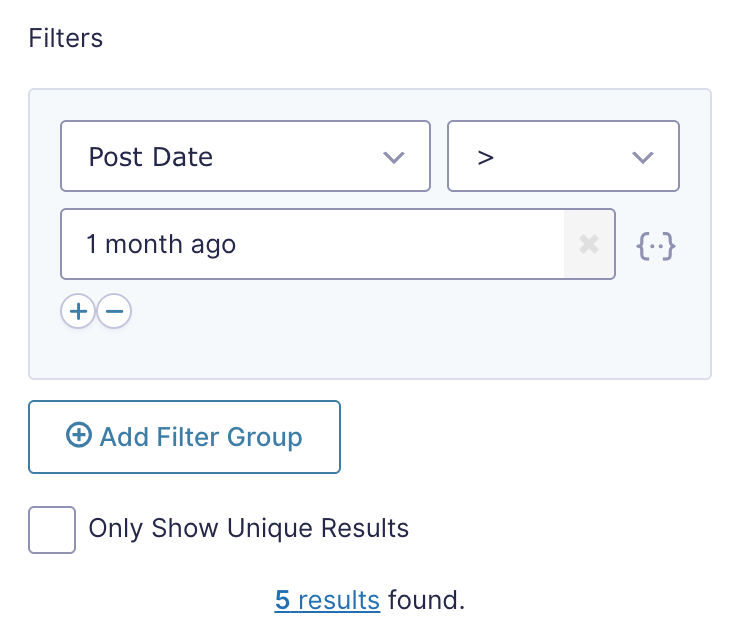
Task: Click the '>' symbol in operator box
Action: (485, 158)
